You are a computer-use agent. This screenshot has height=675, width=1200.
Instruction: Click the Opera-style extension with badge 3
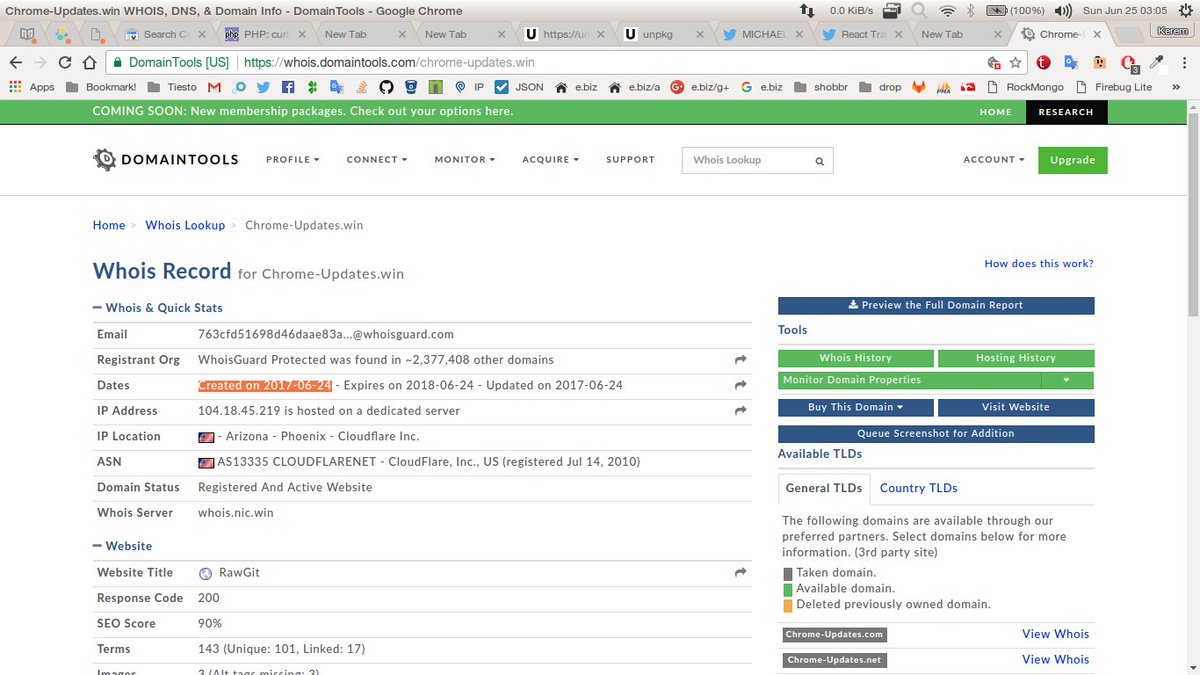1128,62
